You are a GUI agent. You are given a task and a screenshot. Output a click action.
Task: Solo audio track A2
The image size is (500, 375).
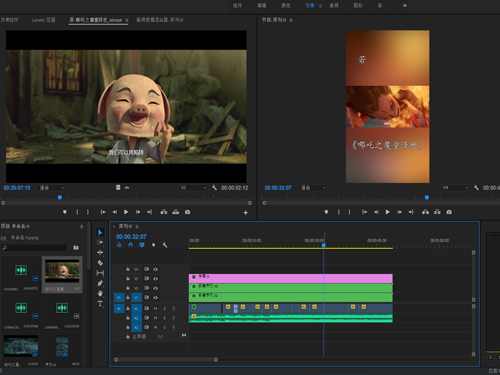coord(164,318)
